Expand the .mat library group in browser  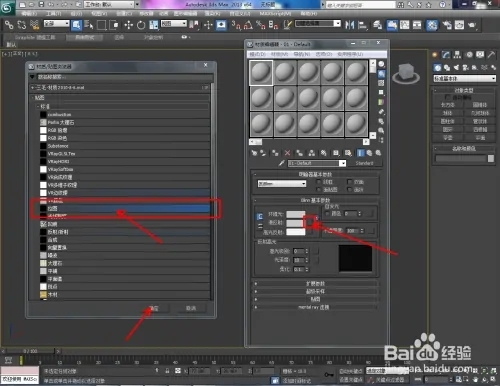(120, 88)
